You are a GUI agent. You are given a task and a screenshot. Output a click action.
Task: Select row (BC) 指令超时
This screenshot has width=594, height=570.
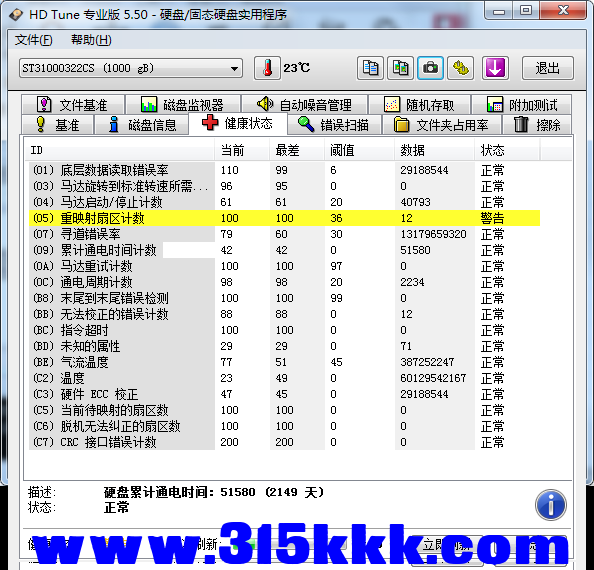(284, 330)
